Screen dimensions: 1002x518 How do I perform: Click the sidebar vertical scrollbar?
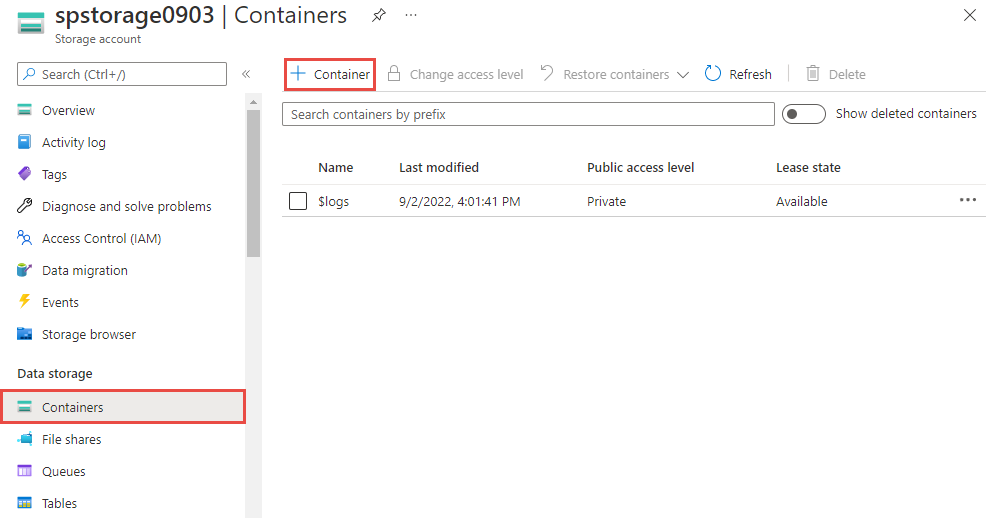coord(253,180)
